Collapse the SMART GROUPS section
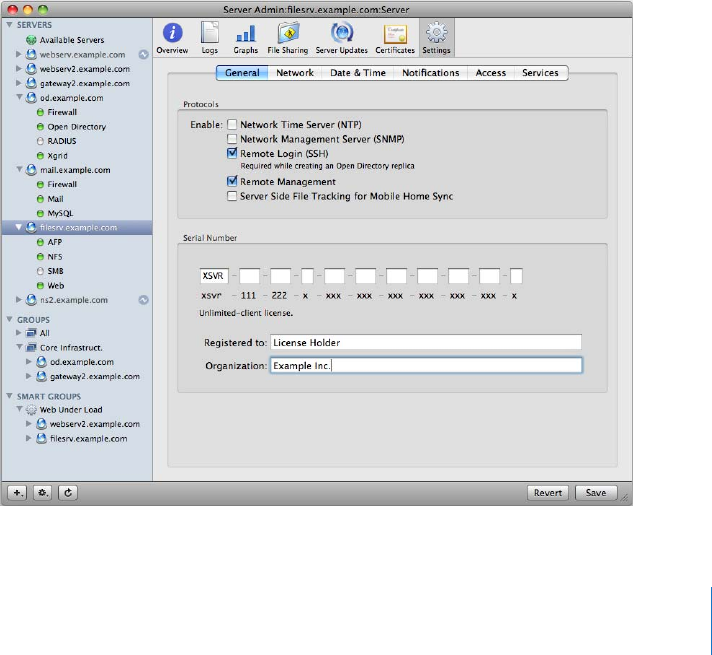Screen dimensions: 712x655 click(10, 396)
